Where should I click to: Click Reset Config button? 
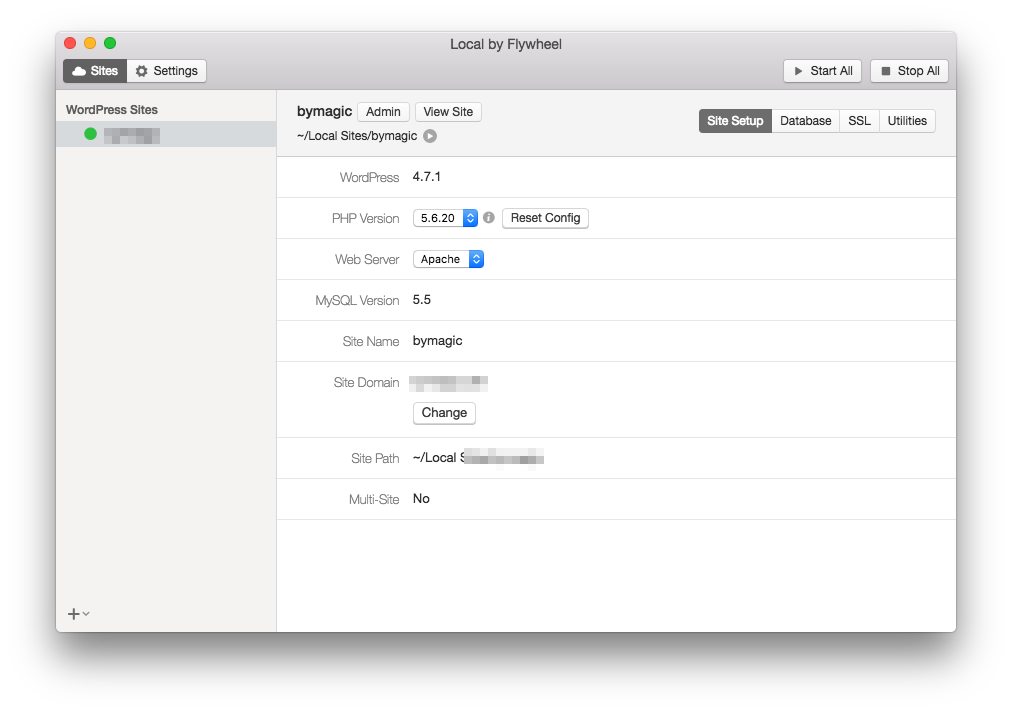pyautogui.click(x=545, y=218)
